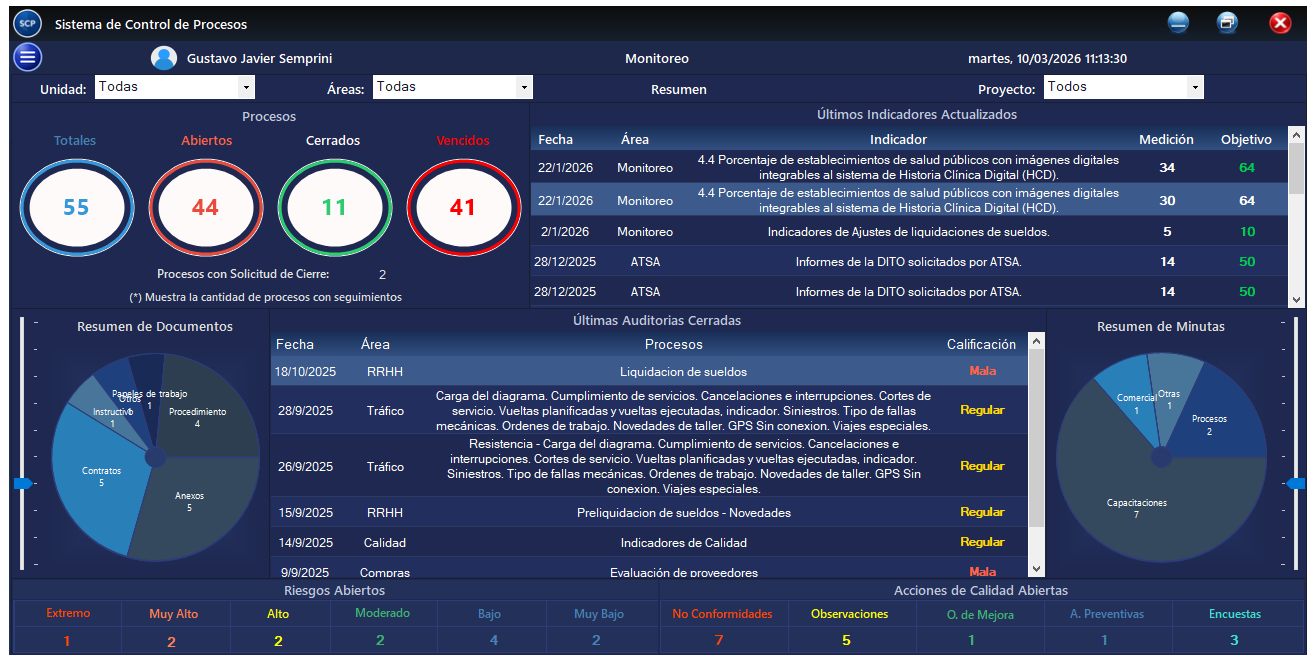Open the Áreas dropdown list
This screenshot has width=1310, height=660.
[x=524, y=88]
